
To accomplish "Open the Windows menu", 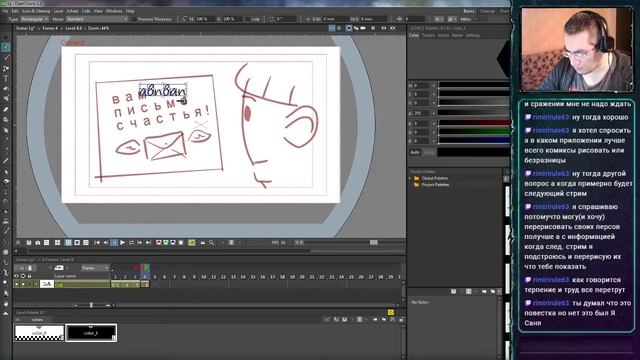I will click(114, 11).
